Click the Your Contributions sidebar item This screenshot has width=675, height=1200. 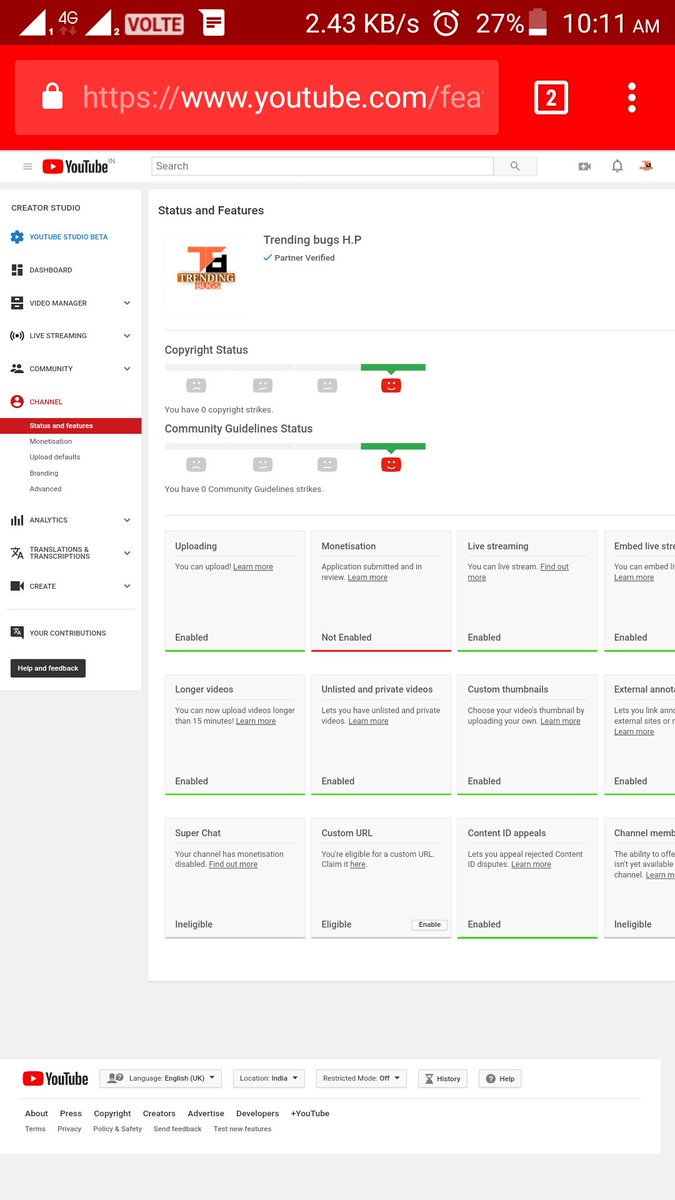[x=70, y=633]
